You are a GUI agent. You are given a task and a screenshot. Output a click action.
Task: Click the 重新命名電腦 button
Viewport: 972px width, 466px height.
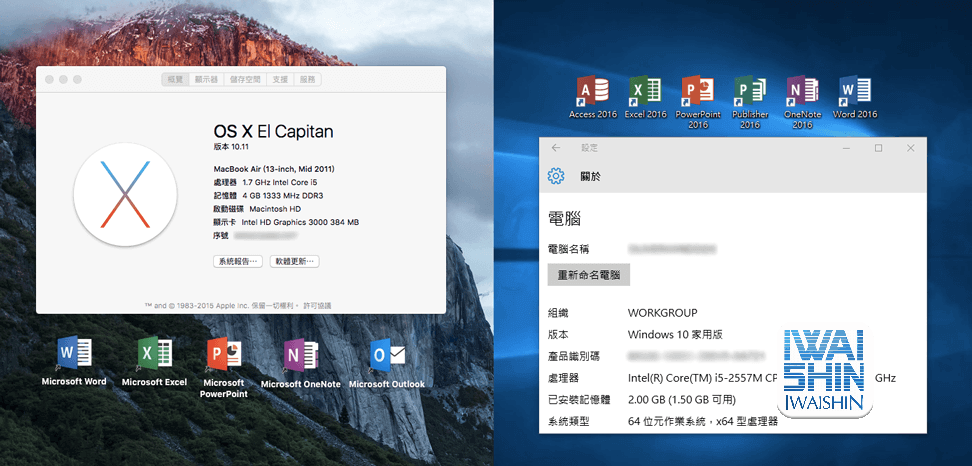pos(589,275)
